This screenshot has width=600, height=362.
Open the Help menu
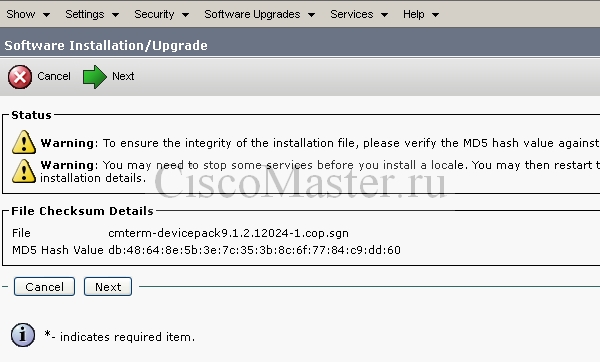[x=414, y=14]
